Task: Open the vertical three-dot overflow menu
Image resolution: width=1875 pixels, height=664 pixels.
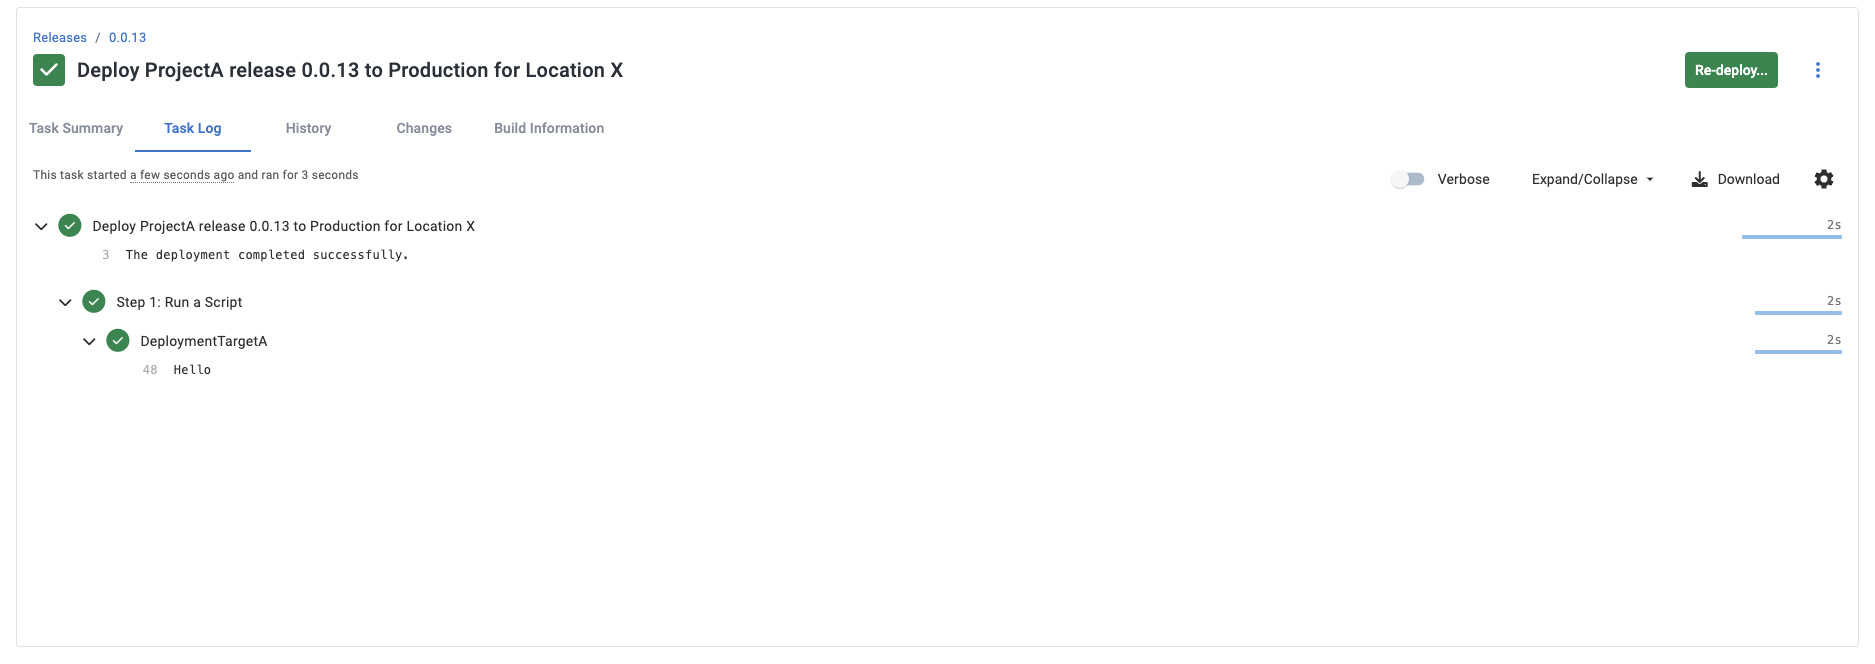Action: (1818, 70)
